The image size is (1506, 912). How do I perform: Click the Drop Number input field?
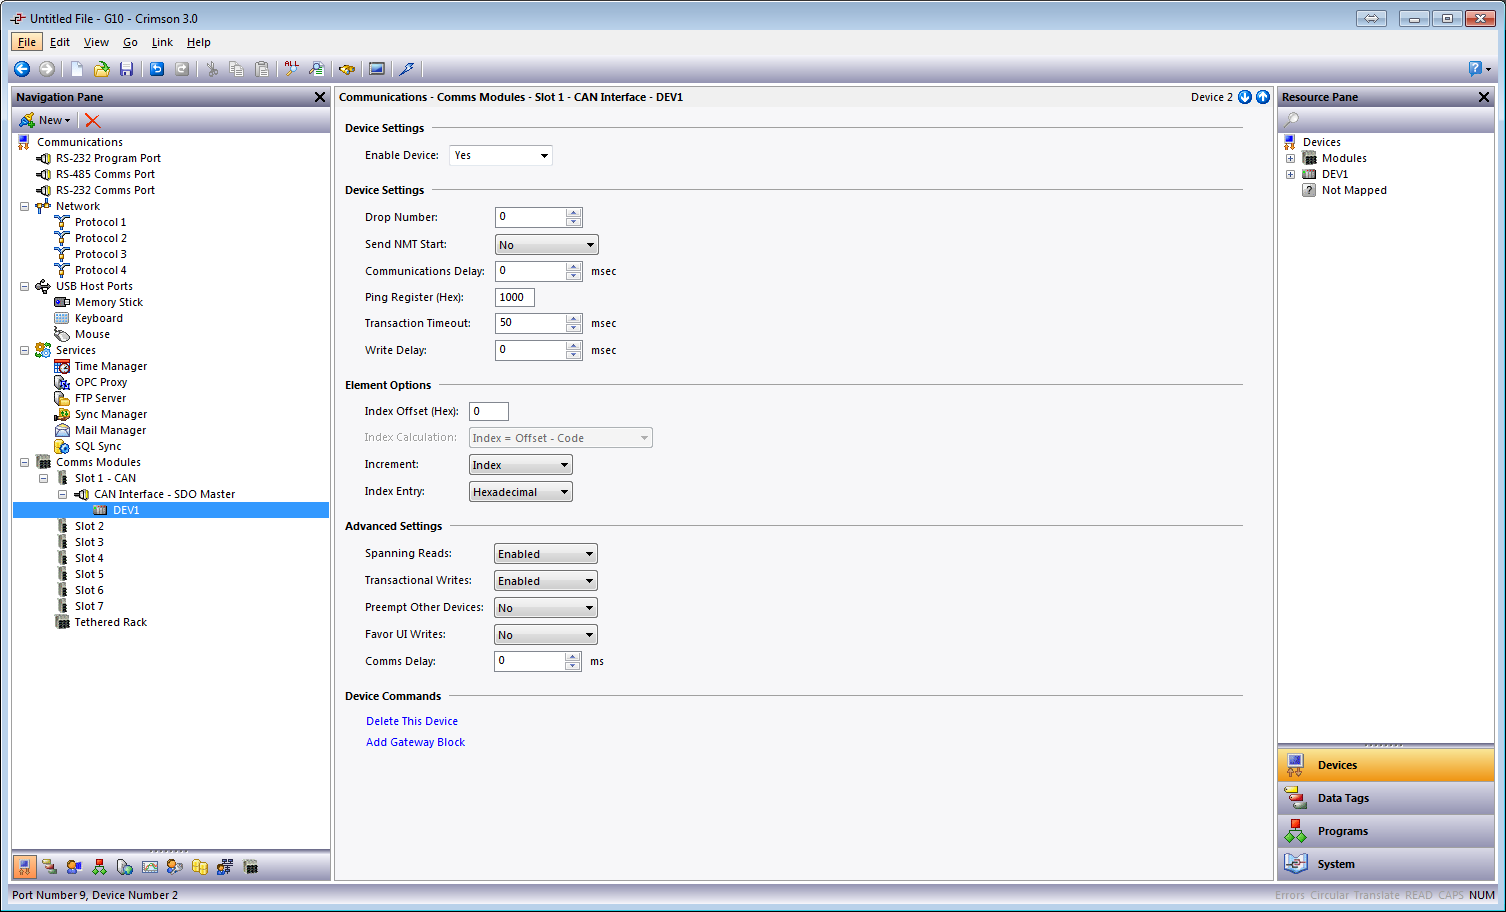[x=531, y=217]
